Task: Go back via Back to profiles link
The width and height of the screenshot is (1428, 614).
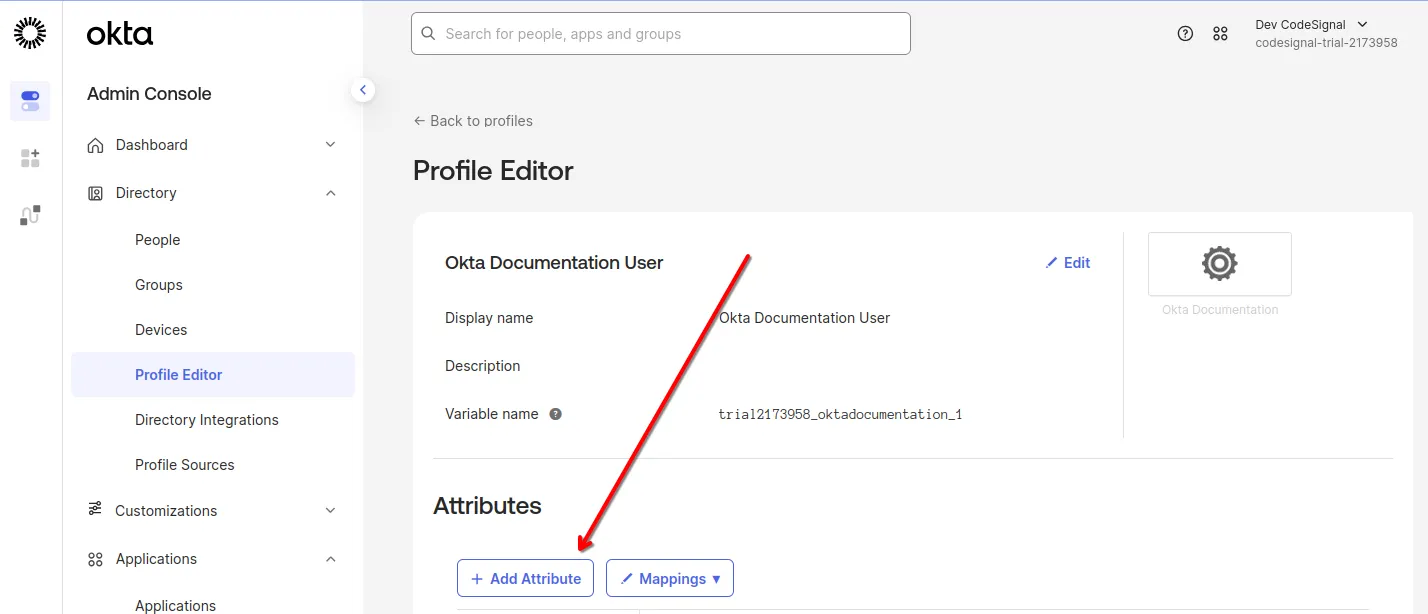Action: tap(473, 121)
